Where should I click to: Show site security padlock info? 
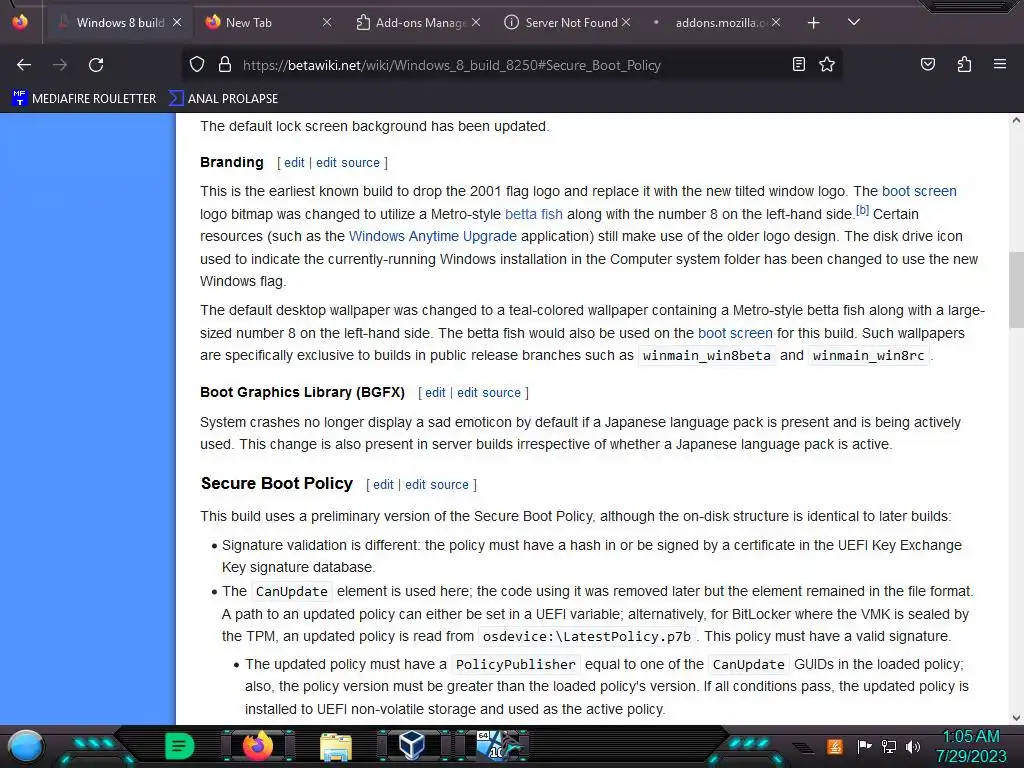click(x=225, y=65)
